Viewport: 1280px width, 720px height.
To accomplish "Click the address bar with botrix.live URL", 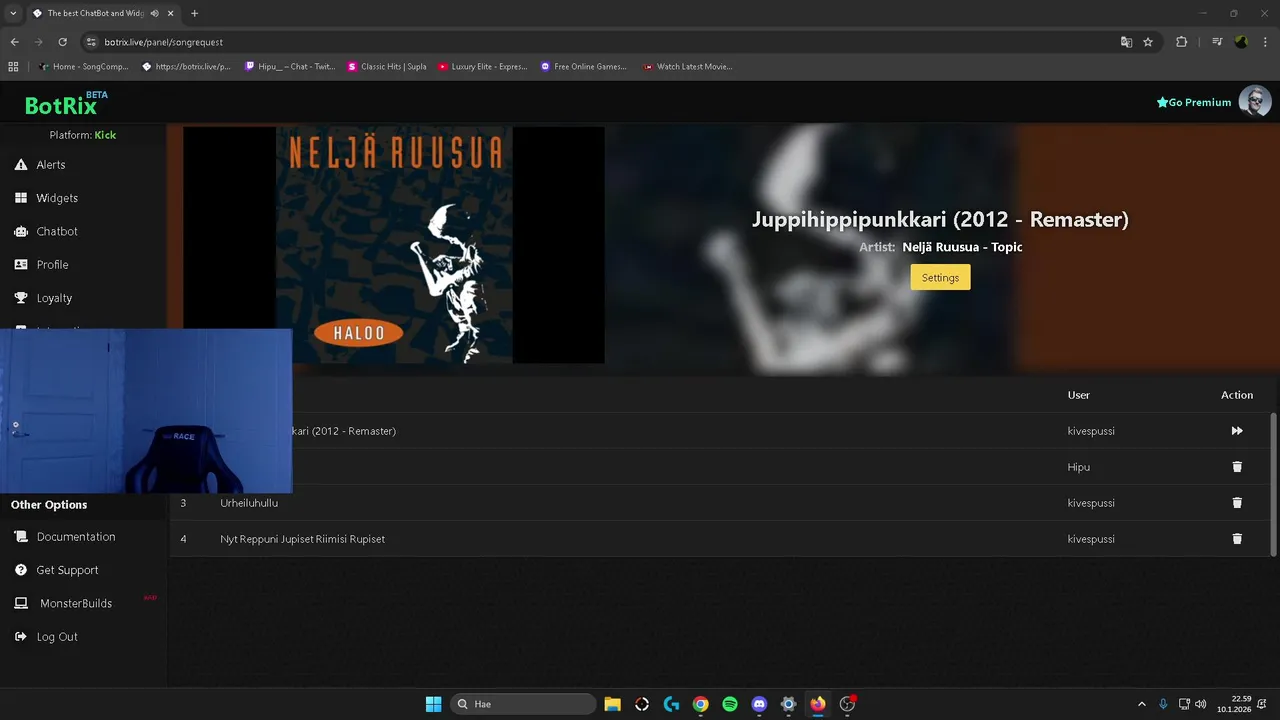I will pyautogui.click(x=600, y=42).
